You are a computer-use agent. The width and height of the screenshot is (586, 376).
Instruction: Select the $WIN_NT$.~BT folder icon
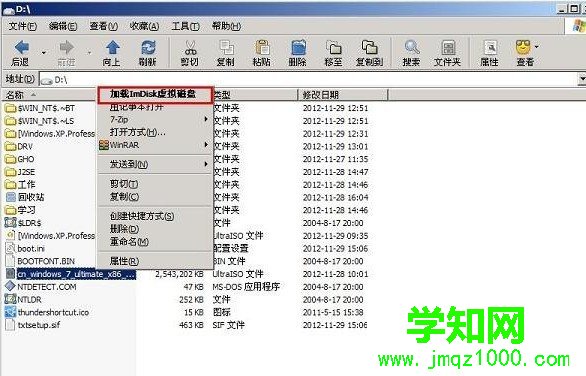pos(11,108)
